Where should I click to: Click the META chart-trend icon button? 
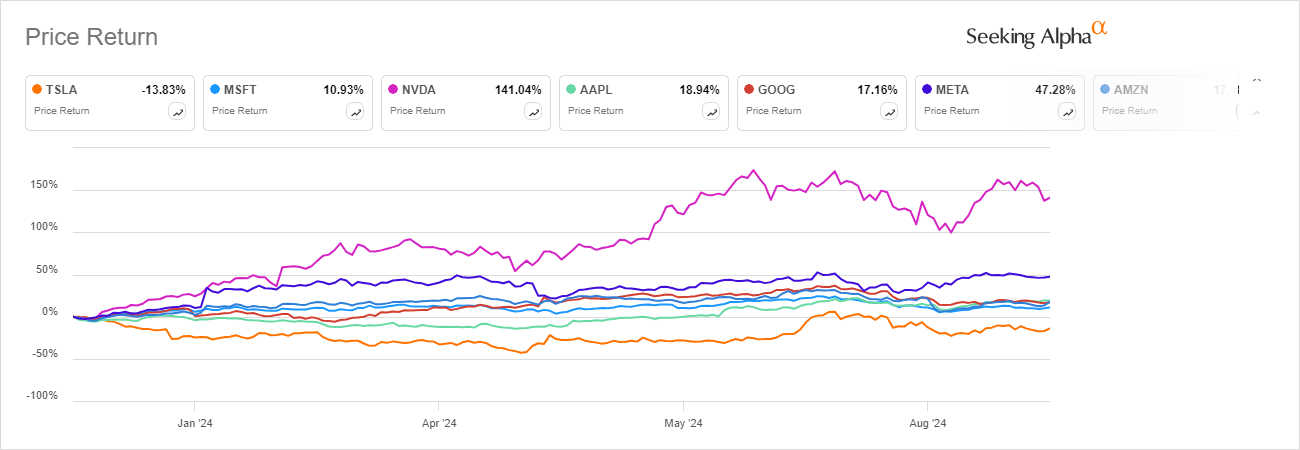pyautogui.click(x=1066, y=112)
